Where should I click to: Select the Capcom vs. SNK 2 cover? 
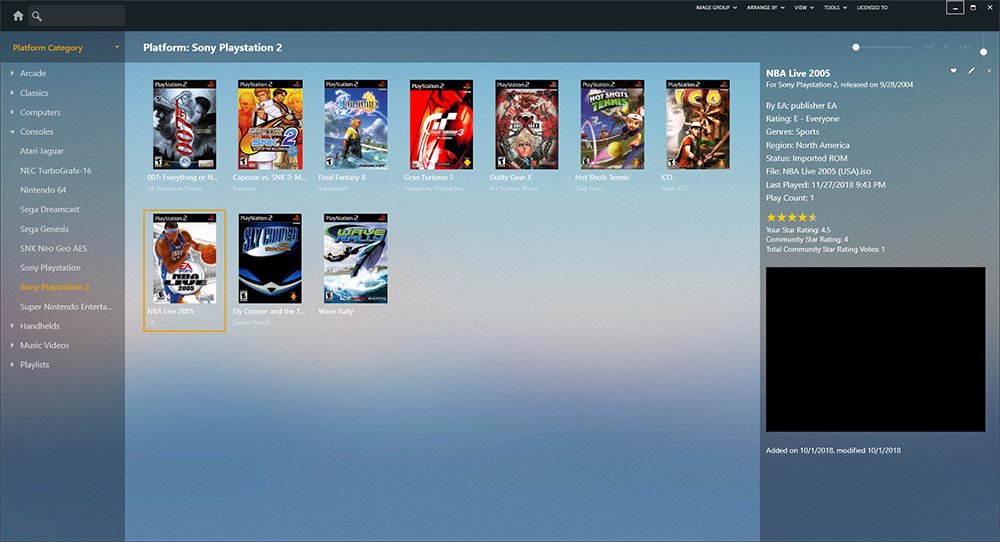270,124
